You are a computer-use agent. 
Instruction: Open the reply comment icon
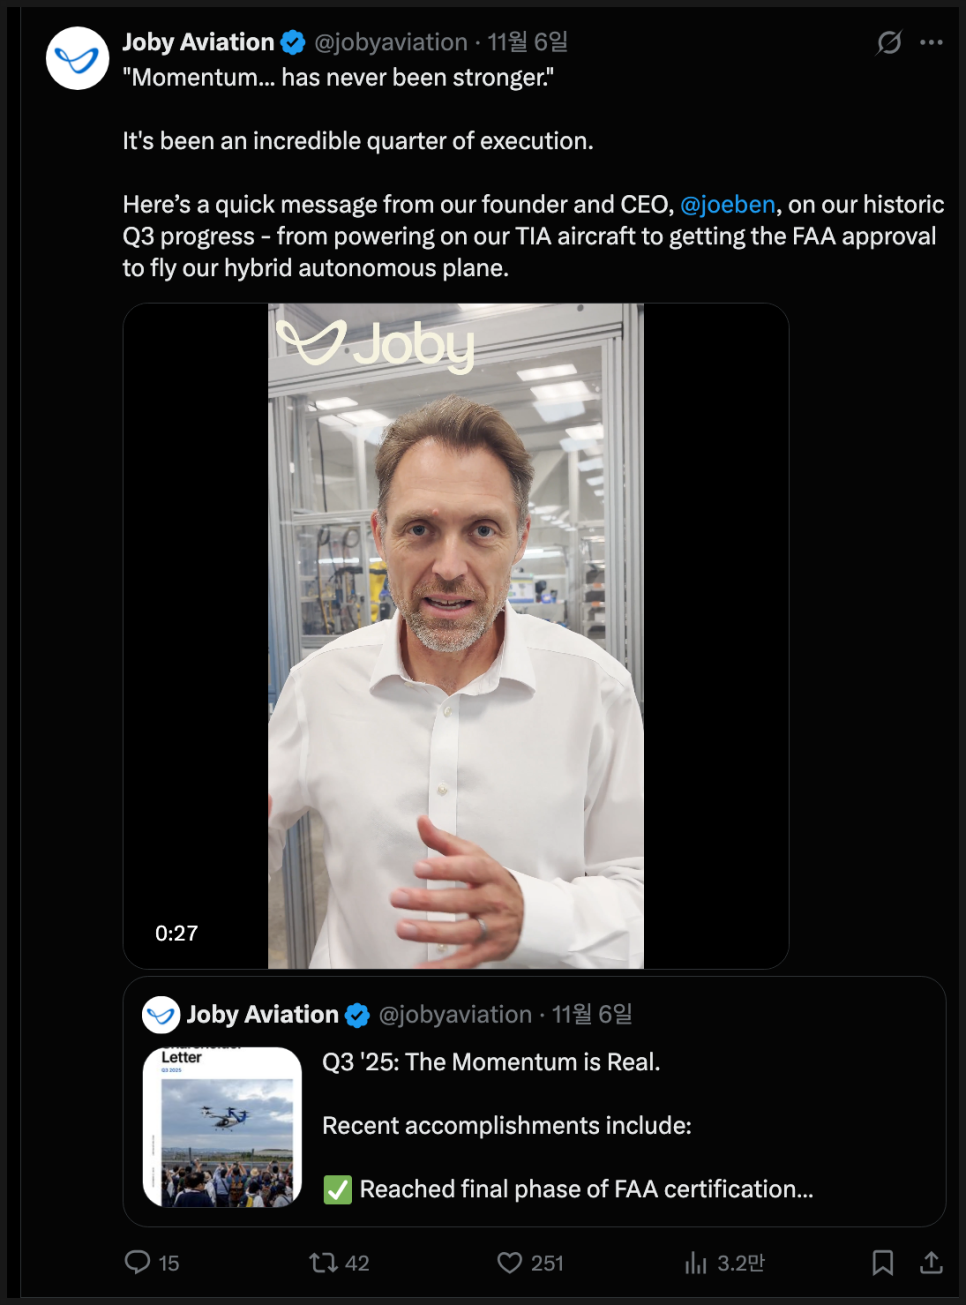pos(137,1262)
